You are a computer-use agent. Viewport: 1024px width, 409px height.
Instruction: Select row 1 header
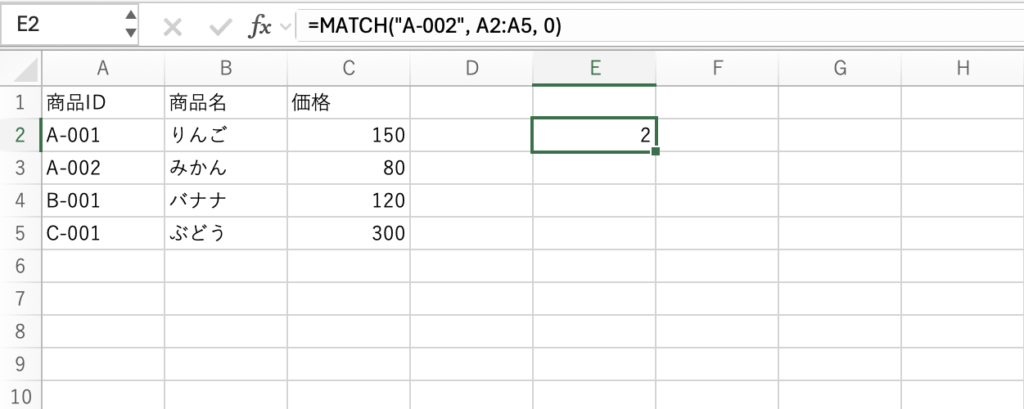click(x=20, y=101)
